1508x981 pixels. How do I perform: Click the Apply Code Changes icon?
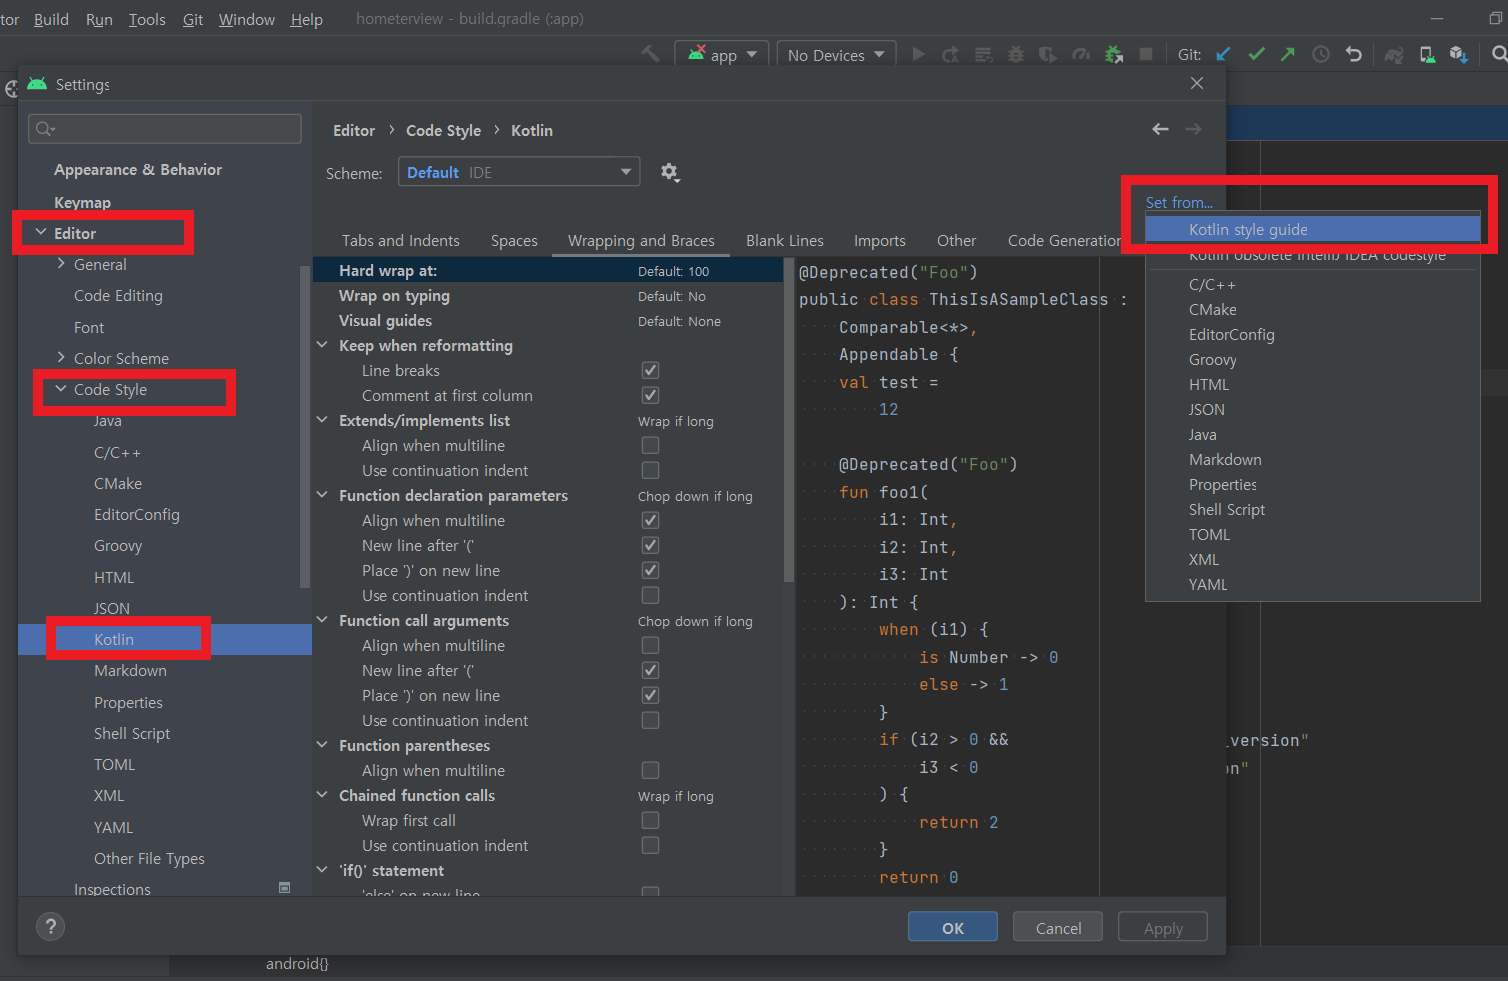click(x=983, y=54)
